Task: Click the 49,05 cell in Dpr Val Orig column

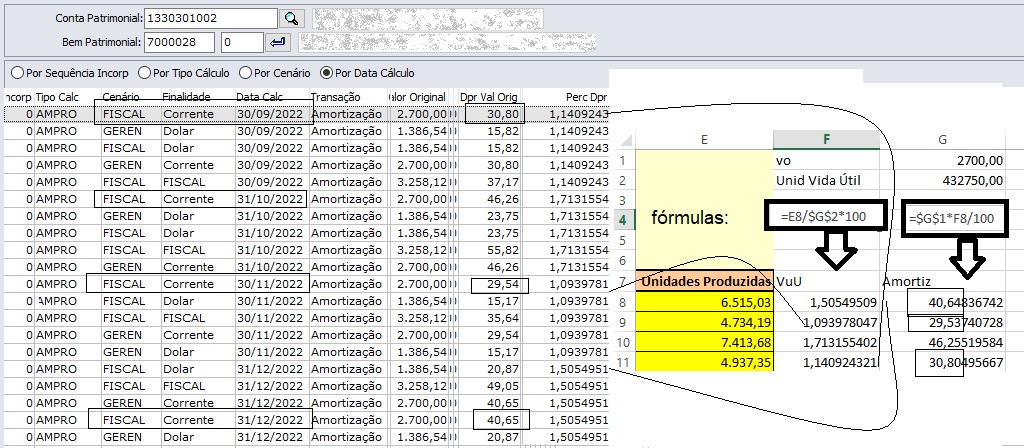Action: click(x=506, y=385)
